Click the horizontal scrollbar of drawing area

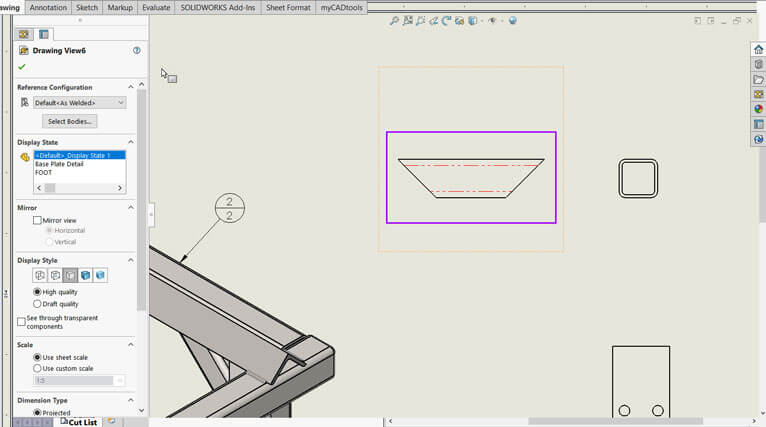(616, 421)
